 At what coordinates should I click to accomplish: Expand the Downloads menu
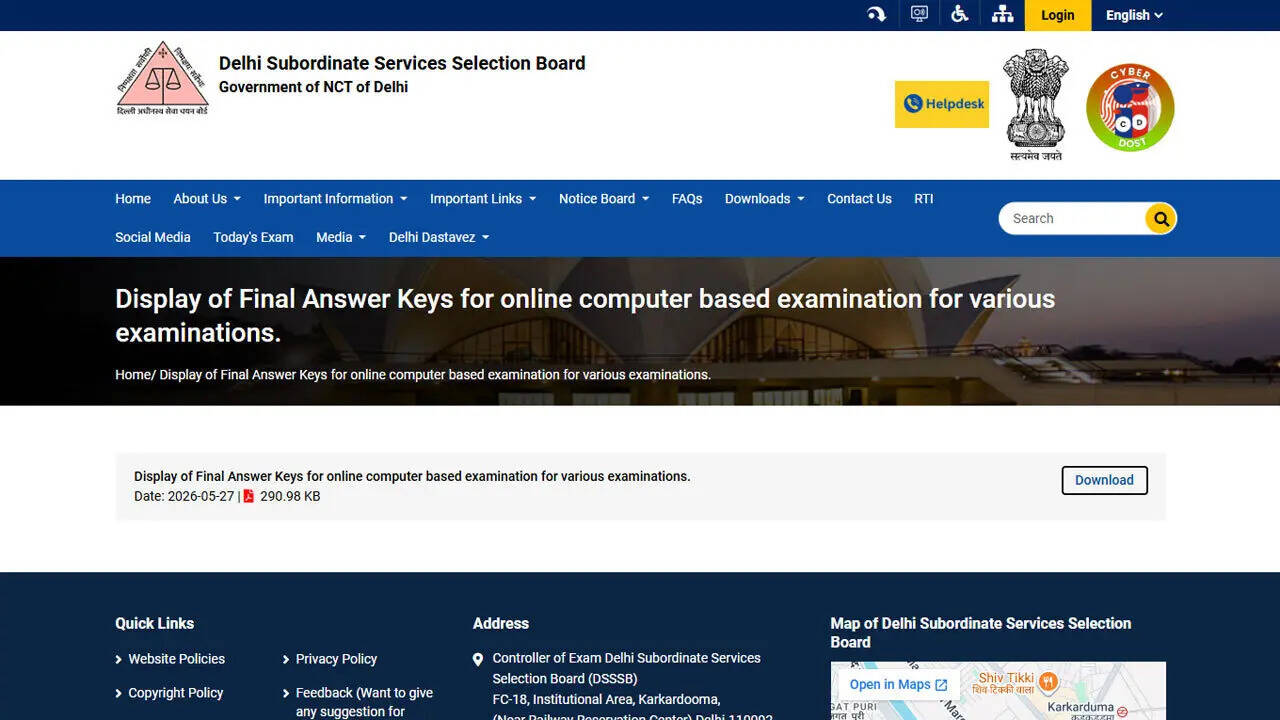click(x=765, y=199)
